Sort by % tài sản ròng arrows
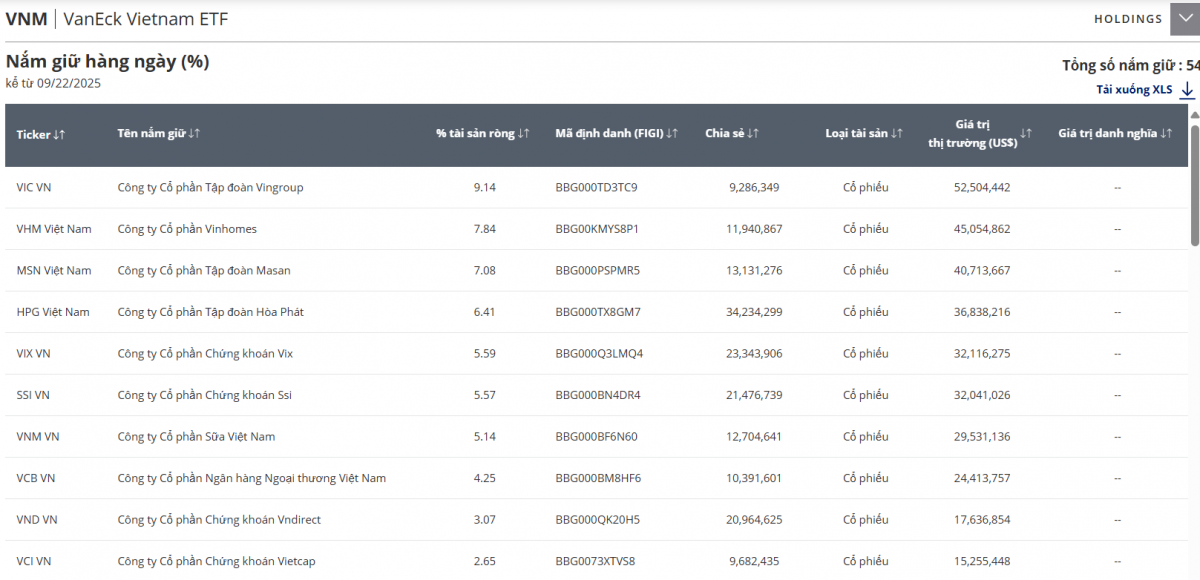 click(524, 134)
